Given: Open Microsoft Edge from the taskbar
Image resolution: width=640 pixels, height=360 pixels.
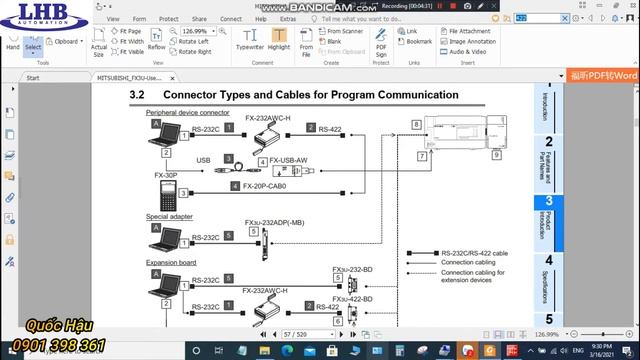Looking at the screenshot, I should (287, 351).
